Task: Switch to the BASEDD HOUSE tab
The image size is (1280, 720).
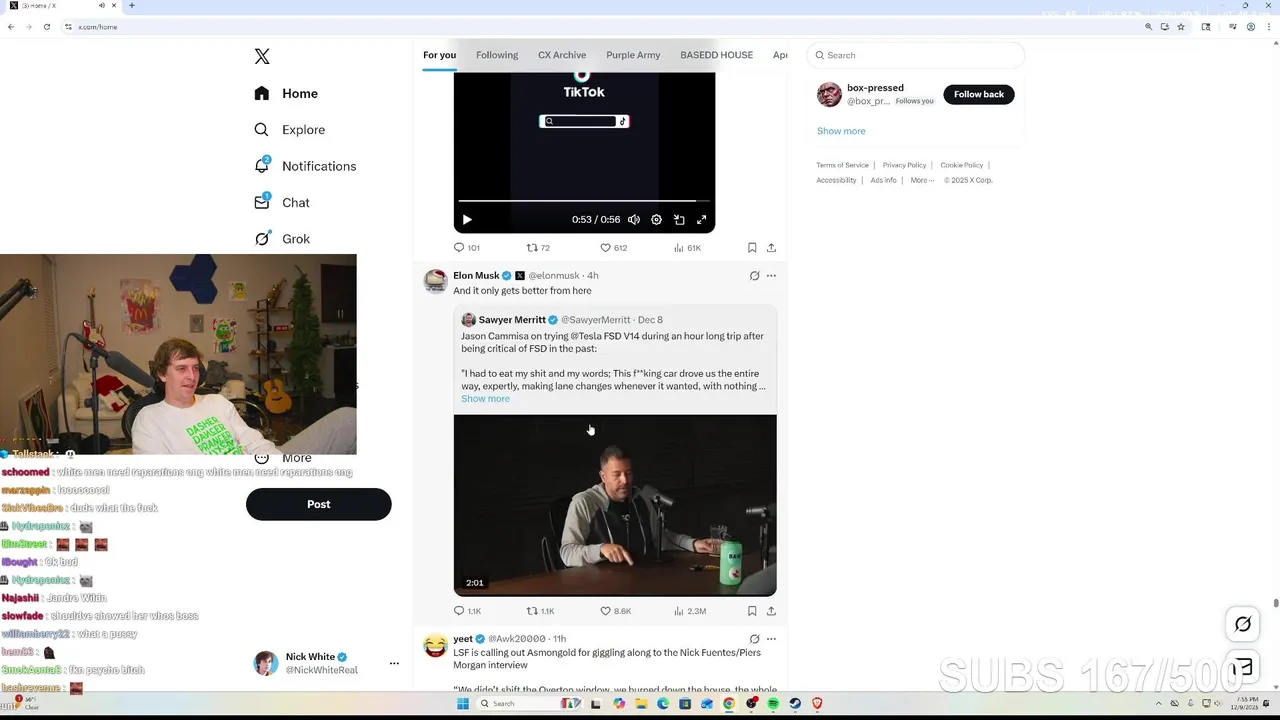Action: 716,55
